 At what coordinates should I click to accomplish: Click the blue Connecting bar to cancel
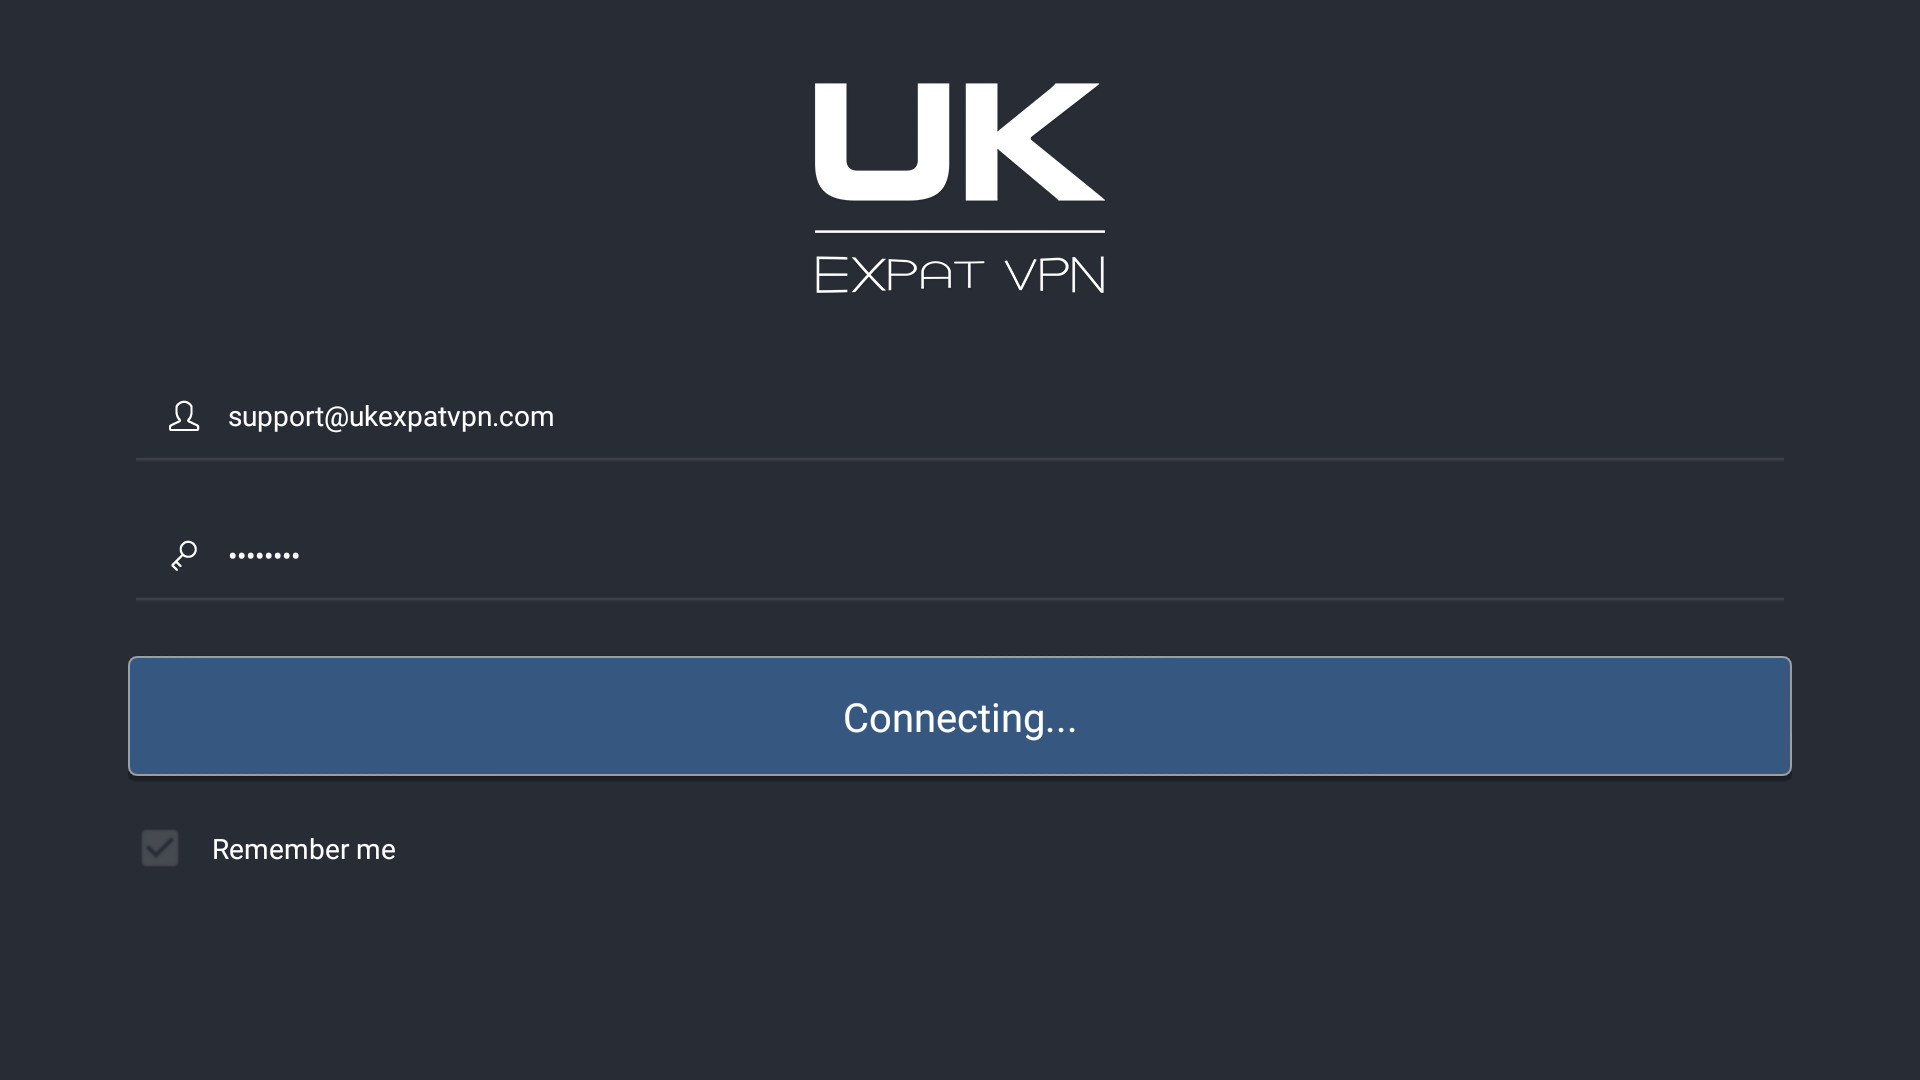click(959, 716)
